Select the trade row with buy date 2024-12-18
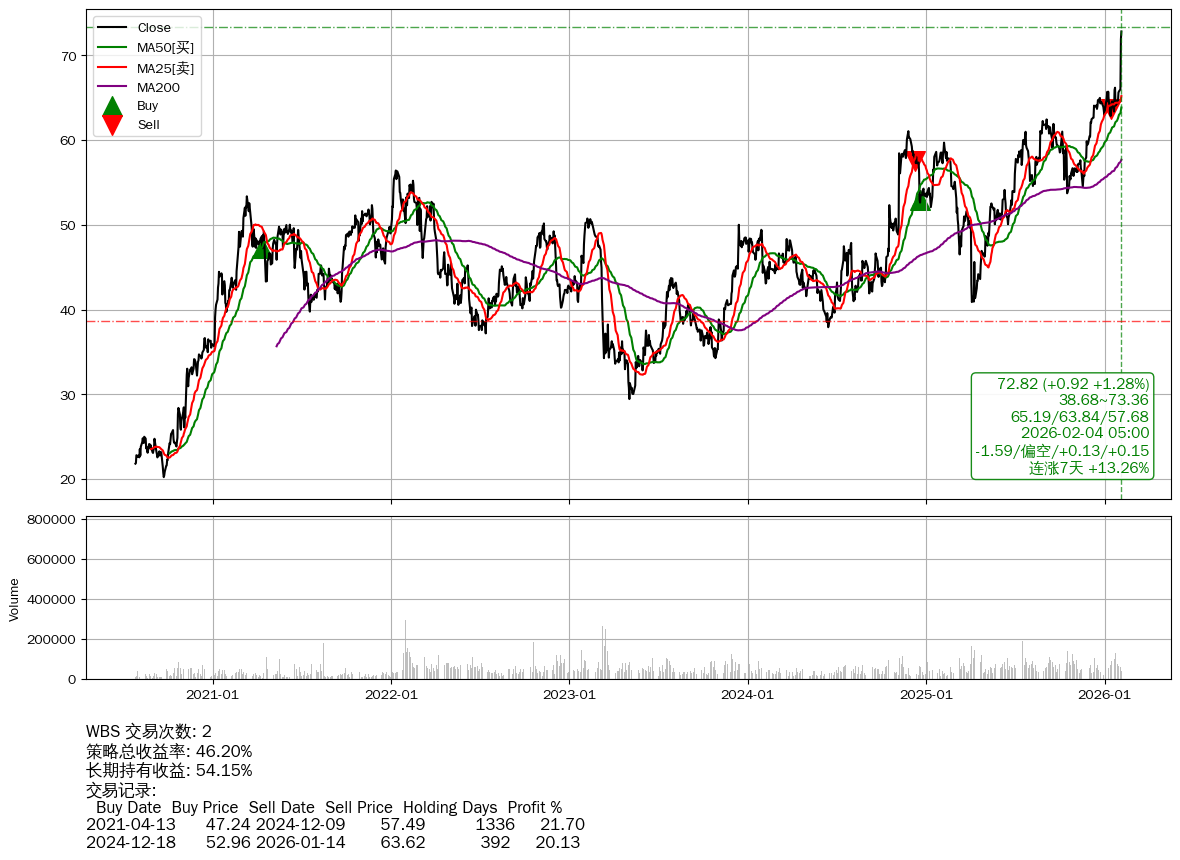Image resolution: width=1180 pixels, height=860 pixels. 333,842
